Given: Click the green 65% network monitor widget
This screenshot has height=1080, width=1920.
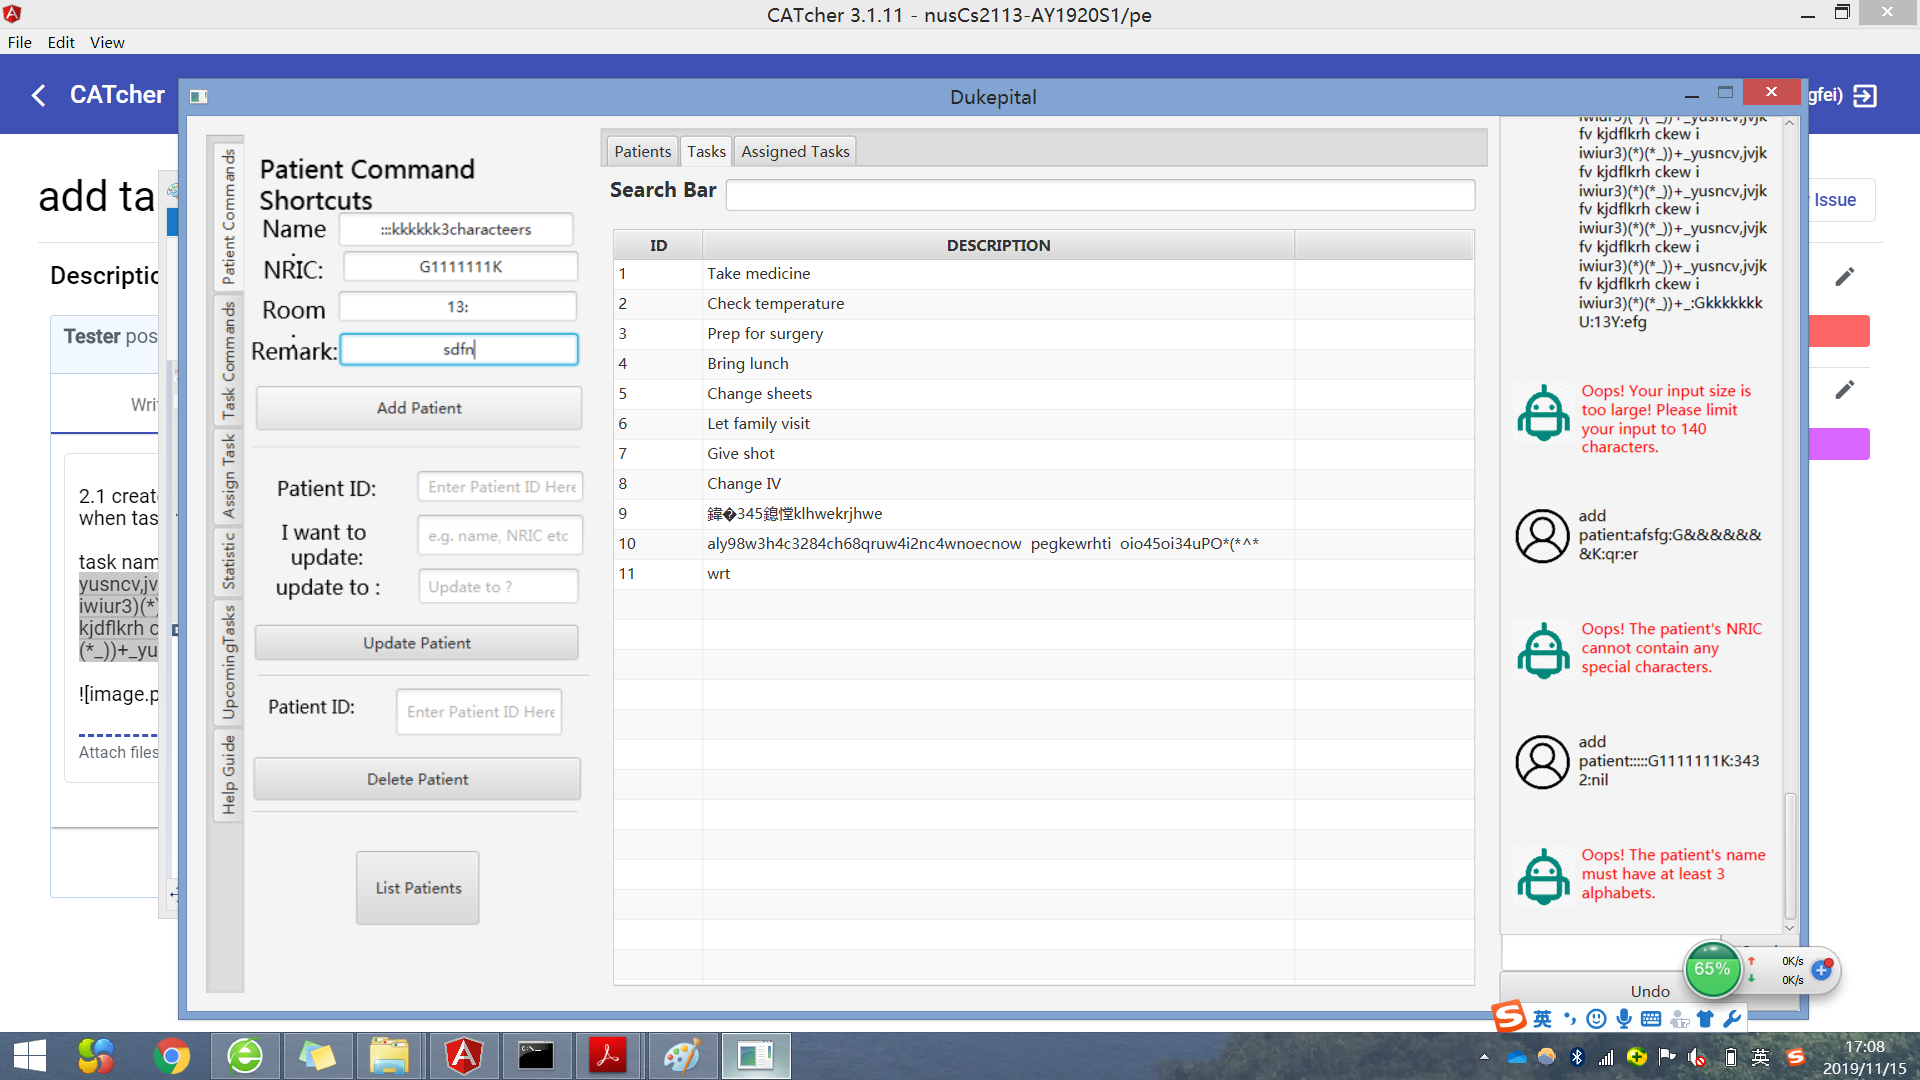Looking at the screenshot, I should click(x=1712, y=969).
